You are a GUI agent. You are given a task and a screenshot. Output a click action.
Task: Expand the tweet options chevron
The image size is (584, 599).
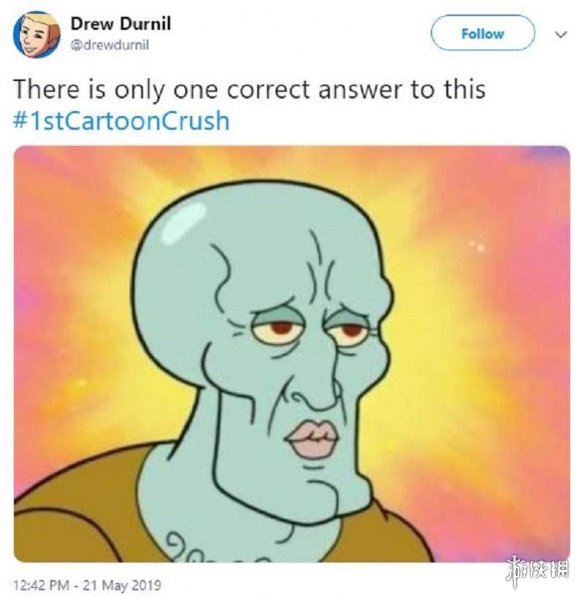point(561,34)
